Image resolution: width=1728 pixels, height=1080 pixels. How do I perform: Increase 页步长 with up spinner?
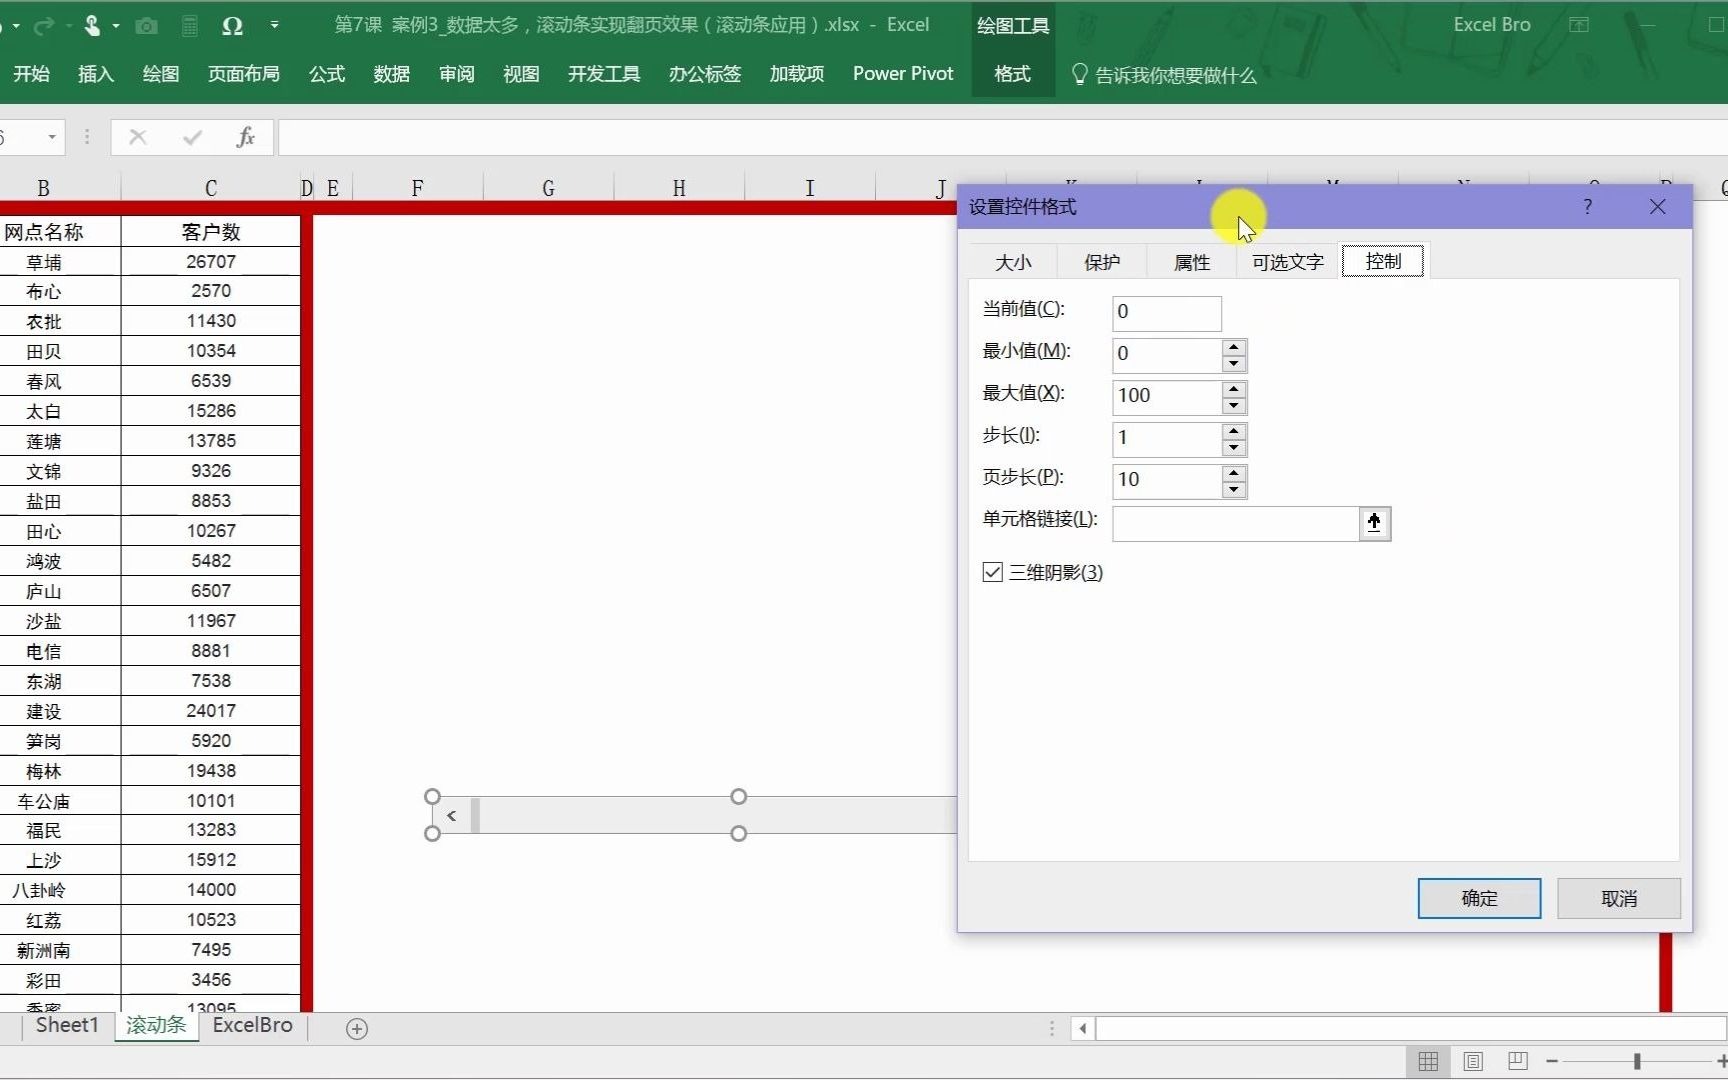click(x=1234, y=473)
